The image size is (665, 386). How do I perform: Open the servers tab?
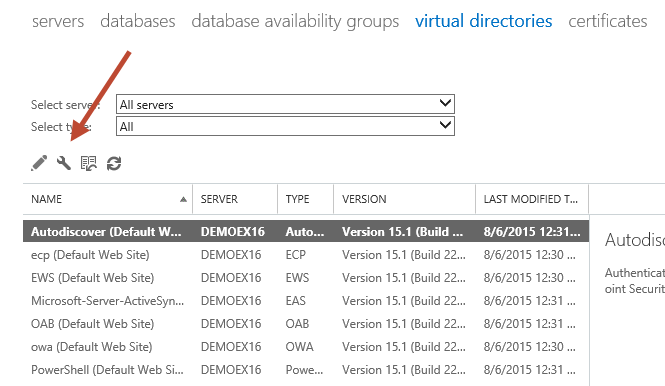[x=58, y=21]
